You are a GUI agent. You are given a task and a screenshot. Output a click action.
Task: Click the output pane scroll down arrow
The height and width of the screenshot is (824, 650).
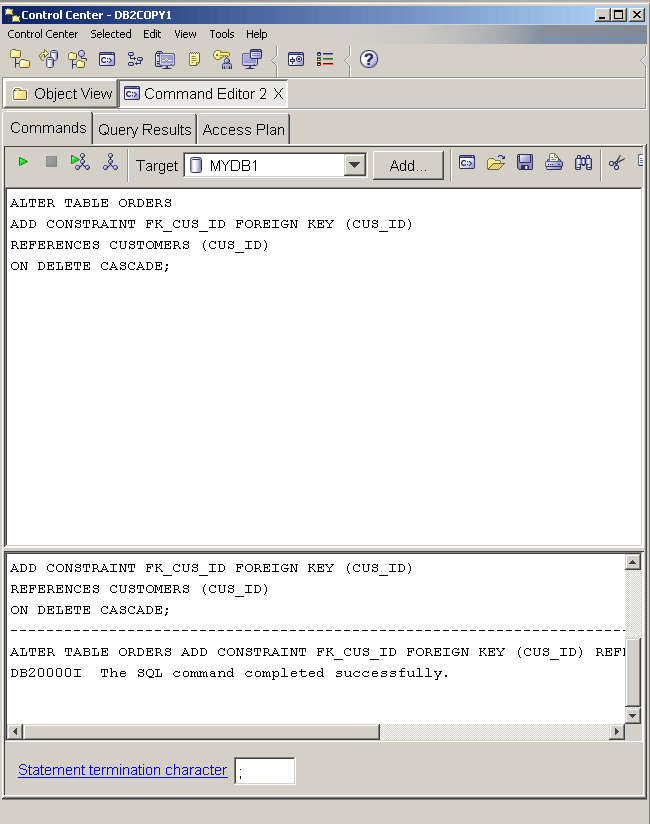coord(633,715)
